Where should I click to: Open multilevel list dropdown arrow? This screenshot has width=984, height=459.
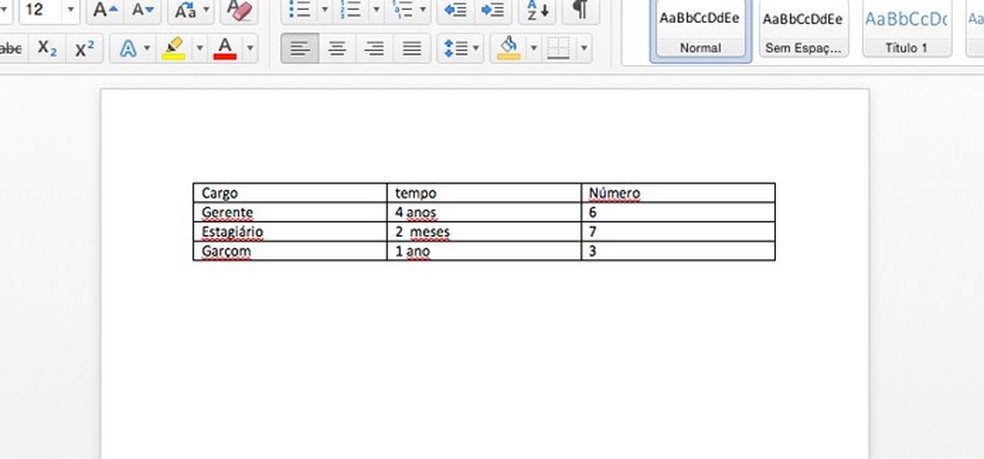[x=423, y=11]
